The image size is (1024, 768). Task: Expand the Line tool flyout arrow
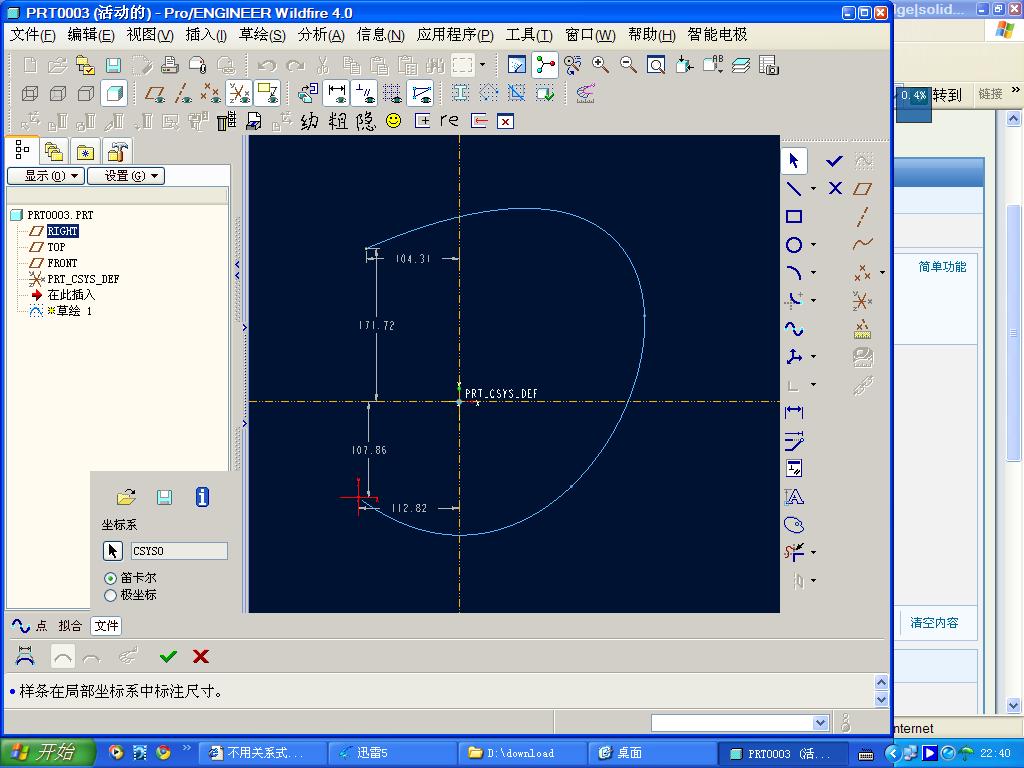(x=814, y=189)
